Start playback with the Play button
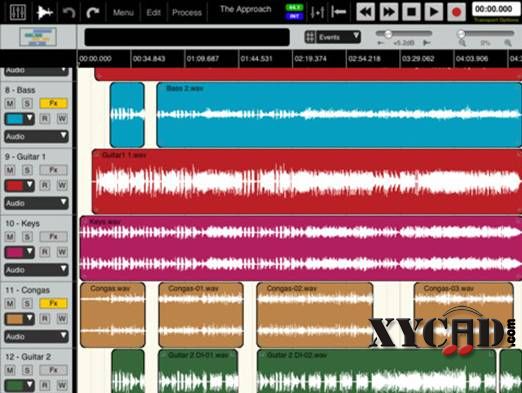 click(x=434, y=12)
